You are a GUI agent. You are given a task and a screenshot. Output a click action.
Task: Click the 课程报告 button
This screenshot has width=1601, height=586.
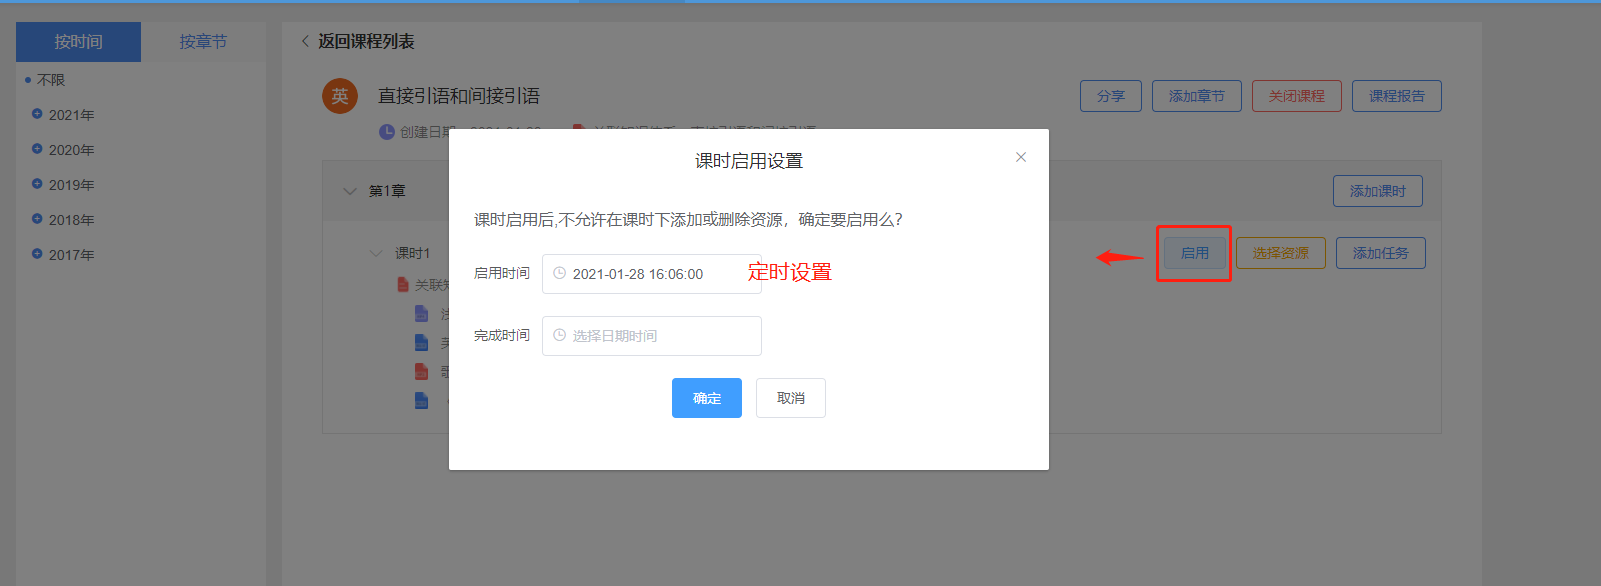[x=1396, y=96]
